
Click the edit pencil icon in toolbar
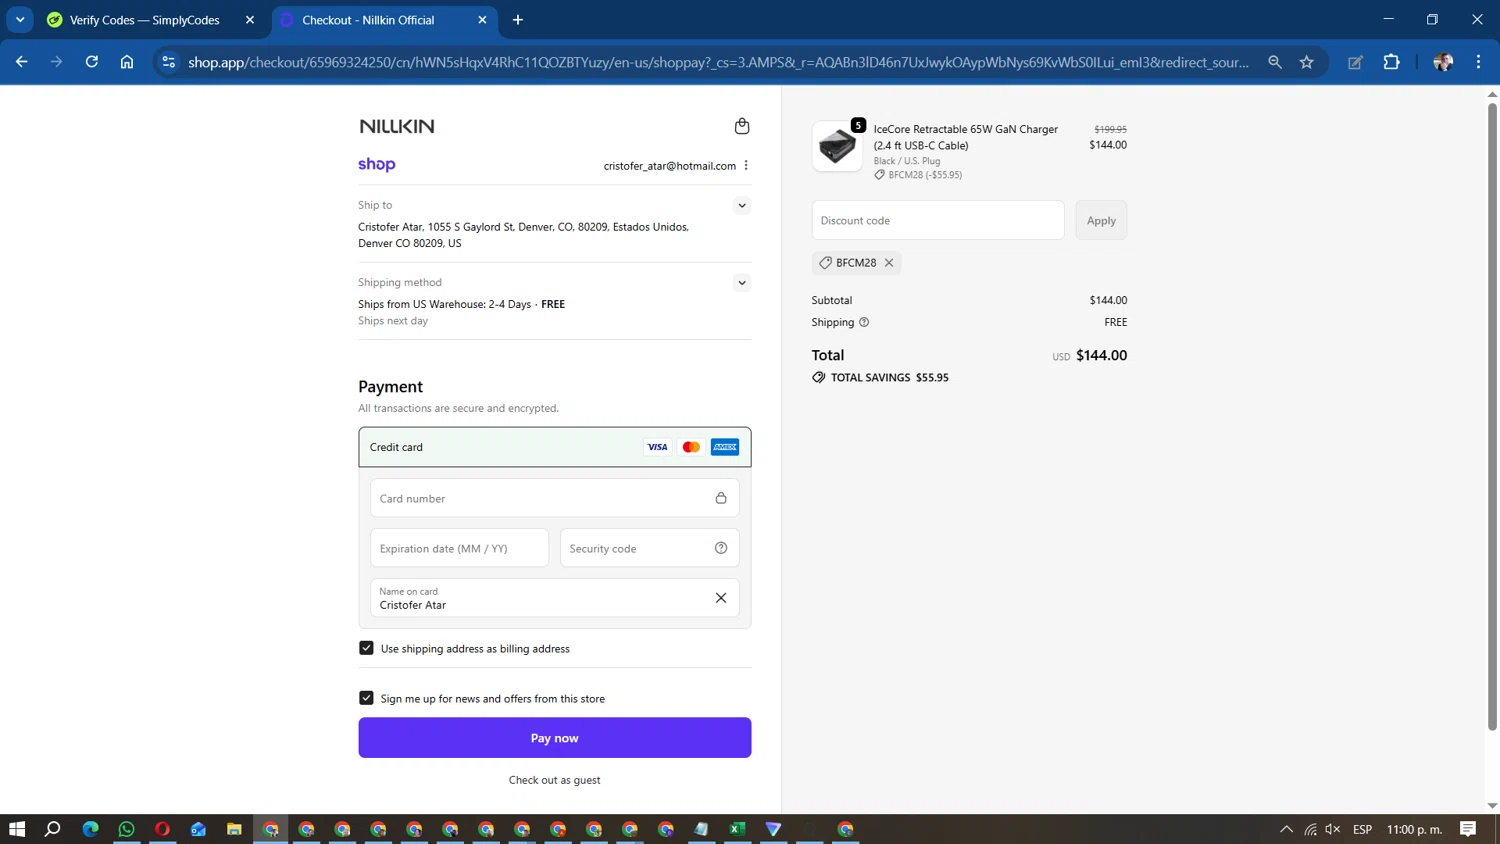pyautogui.click(x=1355, y=62)
